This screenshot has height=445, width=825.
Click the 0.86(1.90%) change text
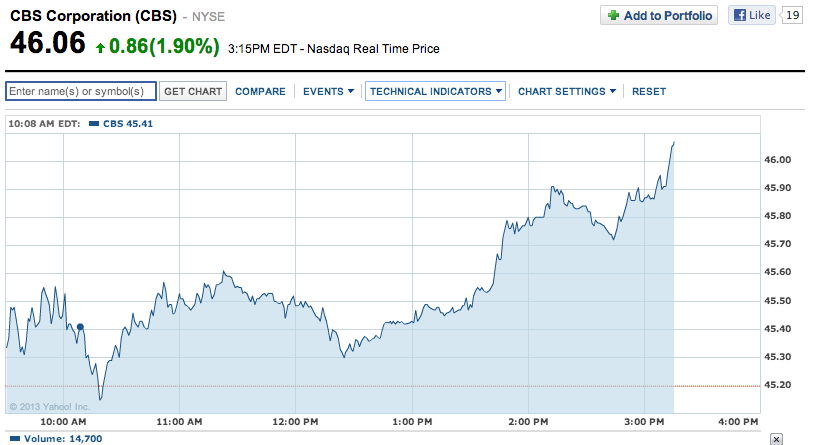164,46
